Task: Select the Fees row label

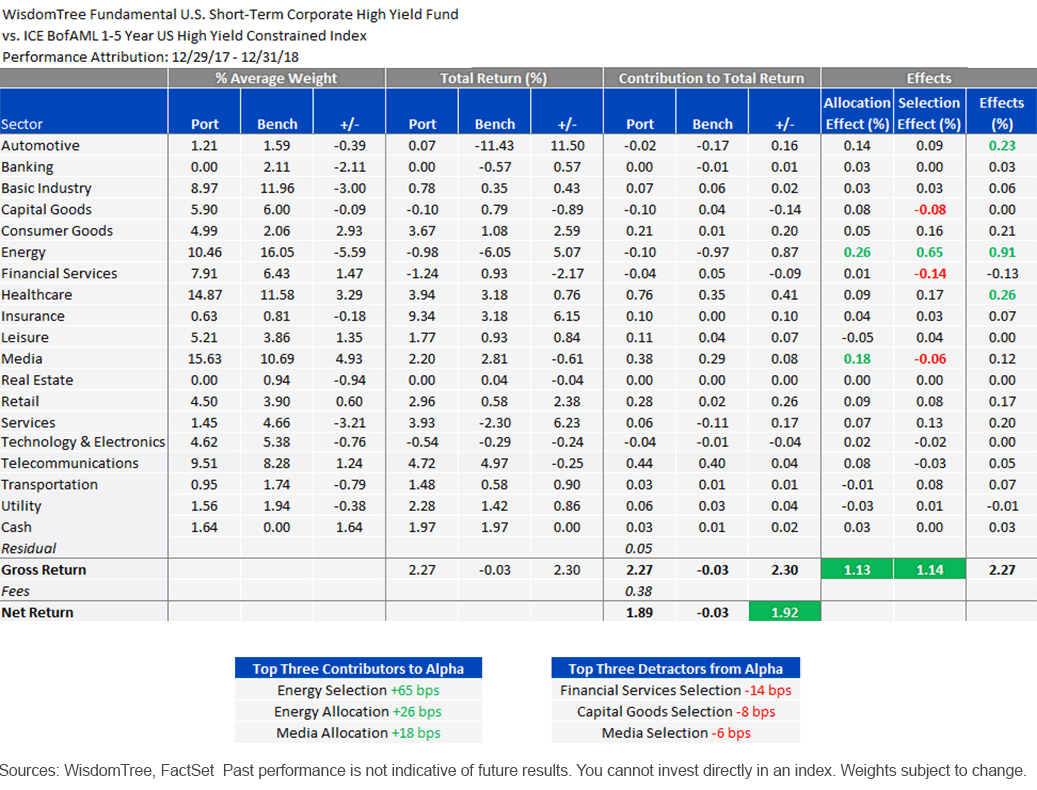Action: coord(15,591)
